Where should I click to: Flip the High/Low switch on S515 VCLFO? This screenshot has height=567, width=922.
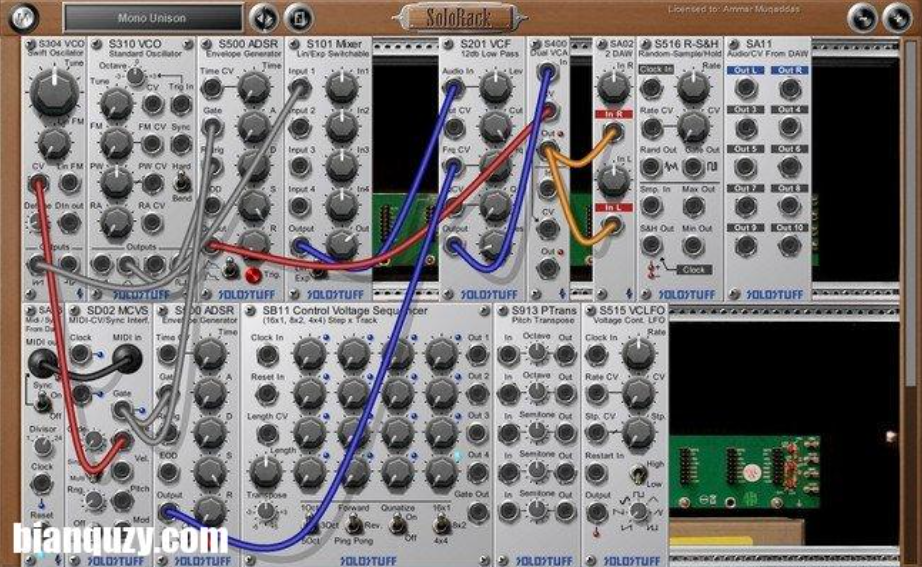(x=637, y=473)
